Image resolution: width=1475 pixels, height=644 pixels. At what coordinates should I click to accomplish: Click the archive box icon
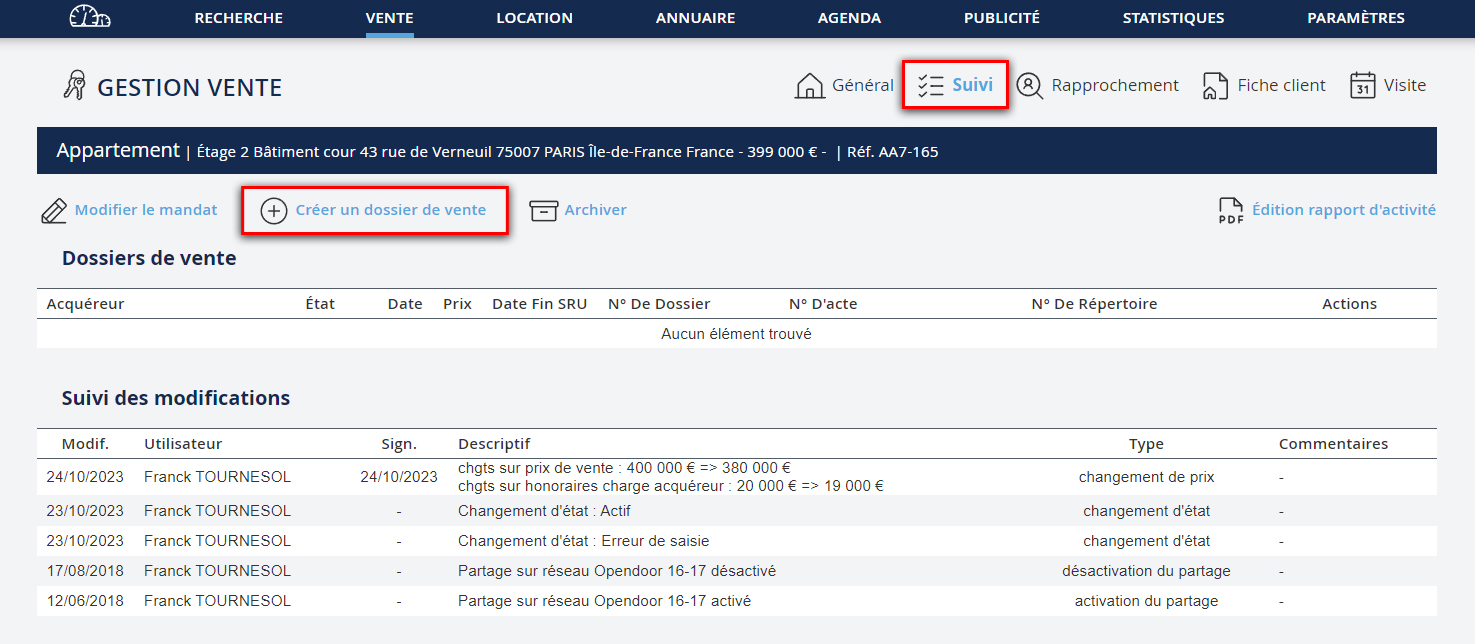[543, 211]
